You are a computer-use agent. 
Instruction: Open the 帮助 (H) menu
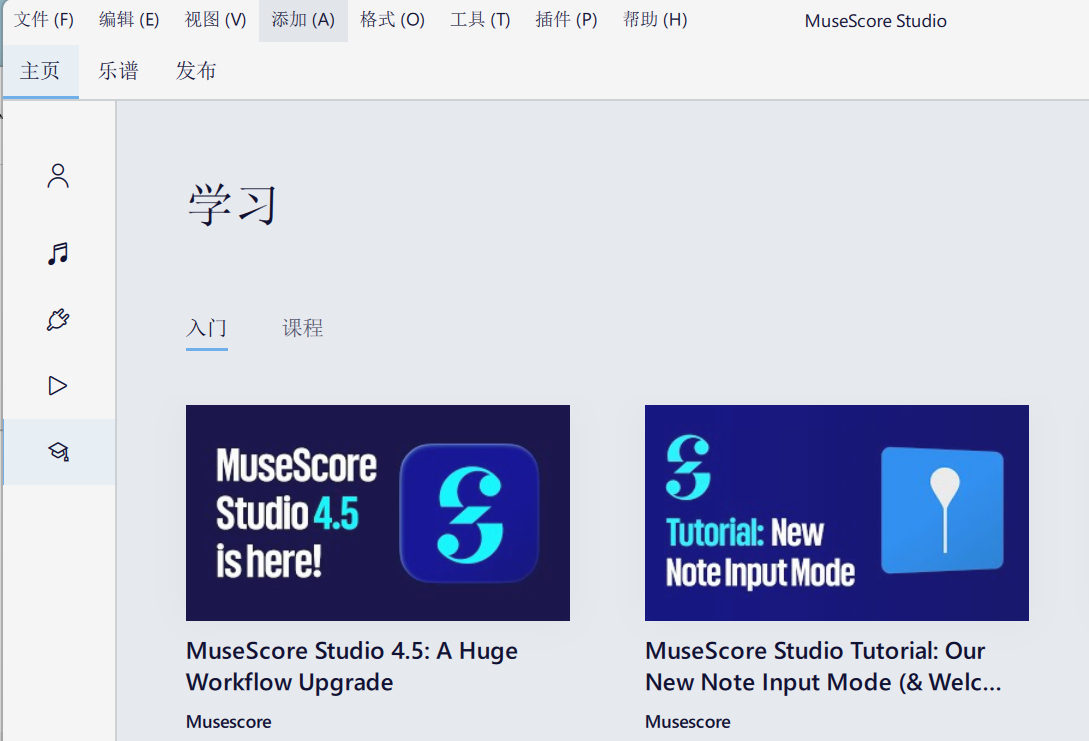pyautogui.click(x=654, y=19)
